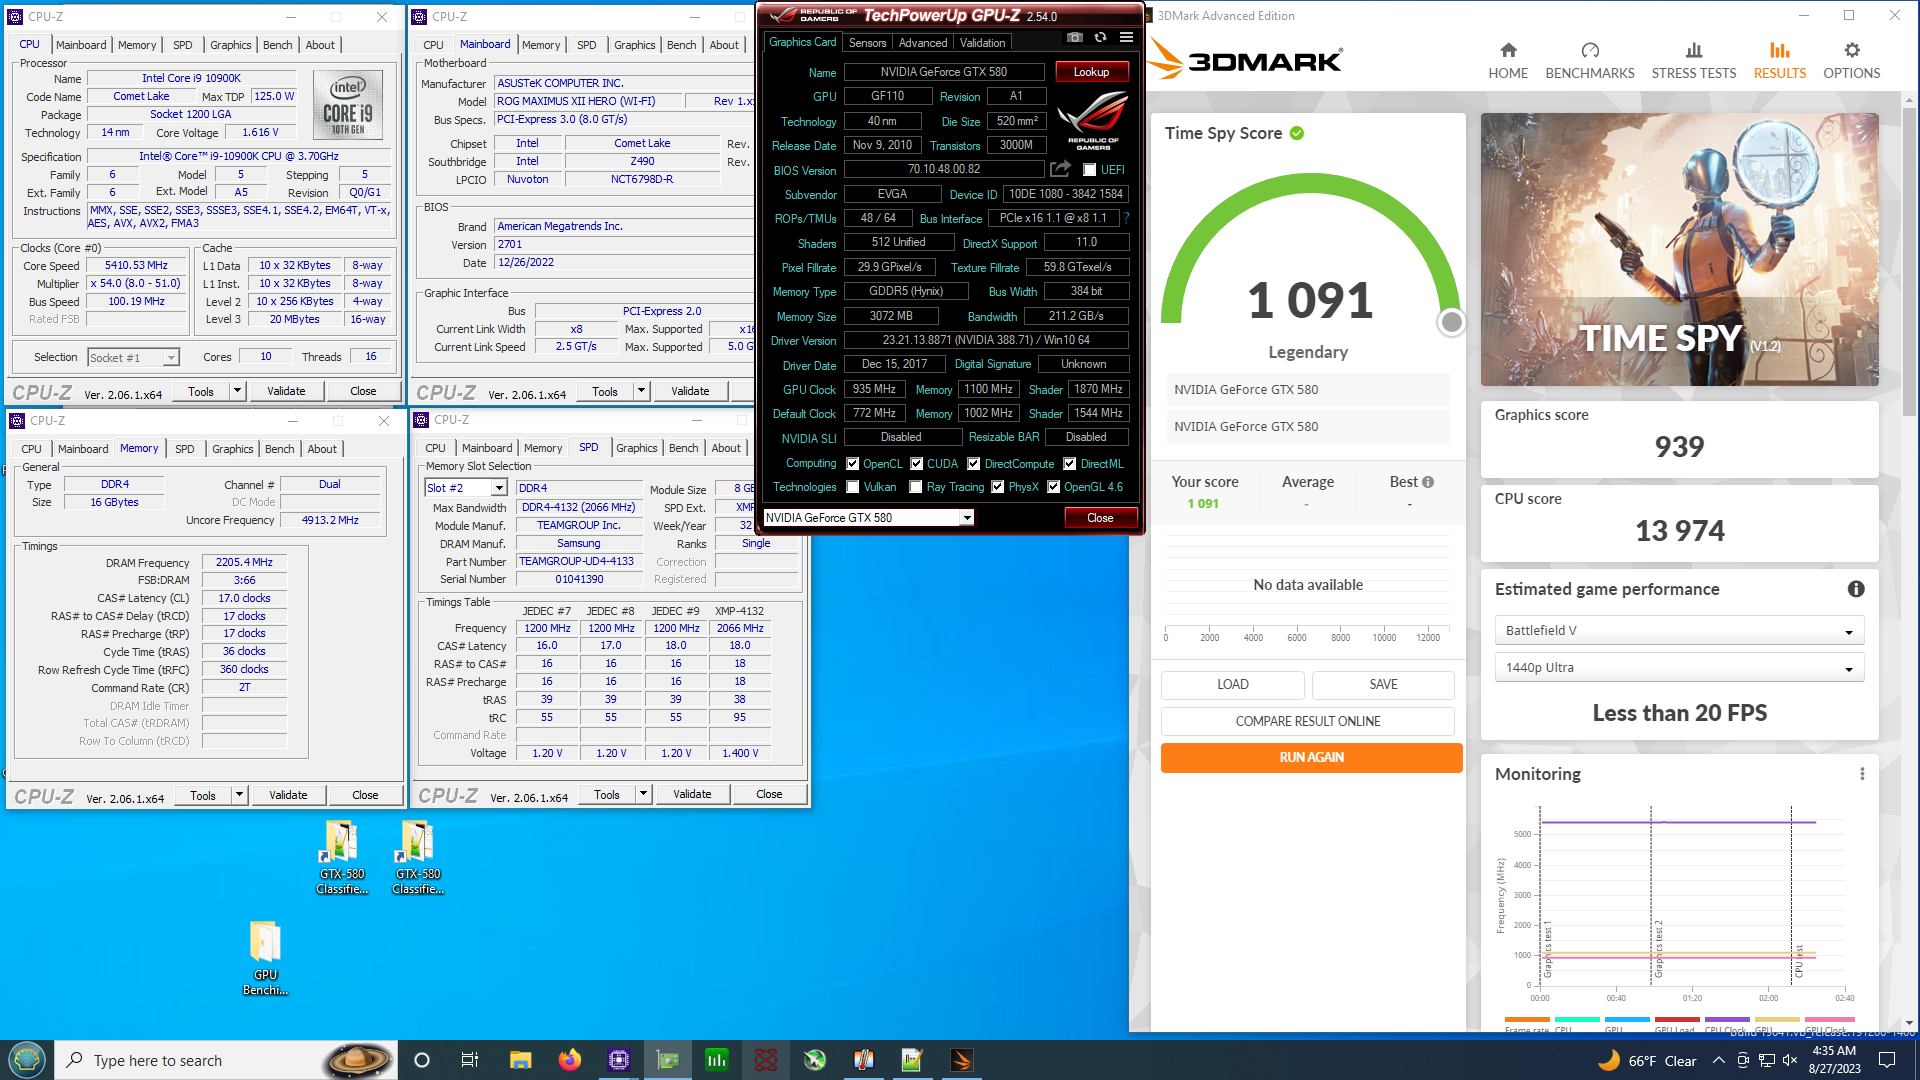The width and height of the screenshot is (1920, 1080).
Task: Toggle the DirectML checkbox
Action: pyautogui.click(x=1070, y=464)
